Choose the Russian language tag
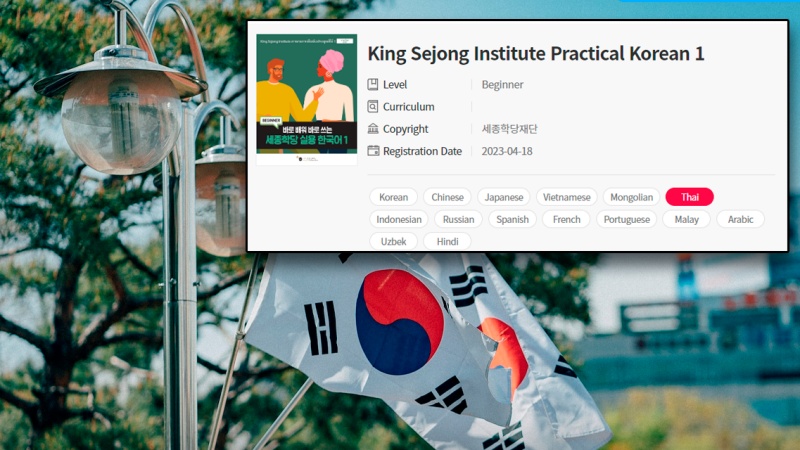This screenshot has width=800, height=450. coord(458,219)
